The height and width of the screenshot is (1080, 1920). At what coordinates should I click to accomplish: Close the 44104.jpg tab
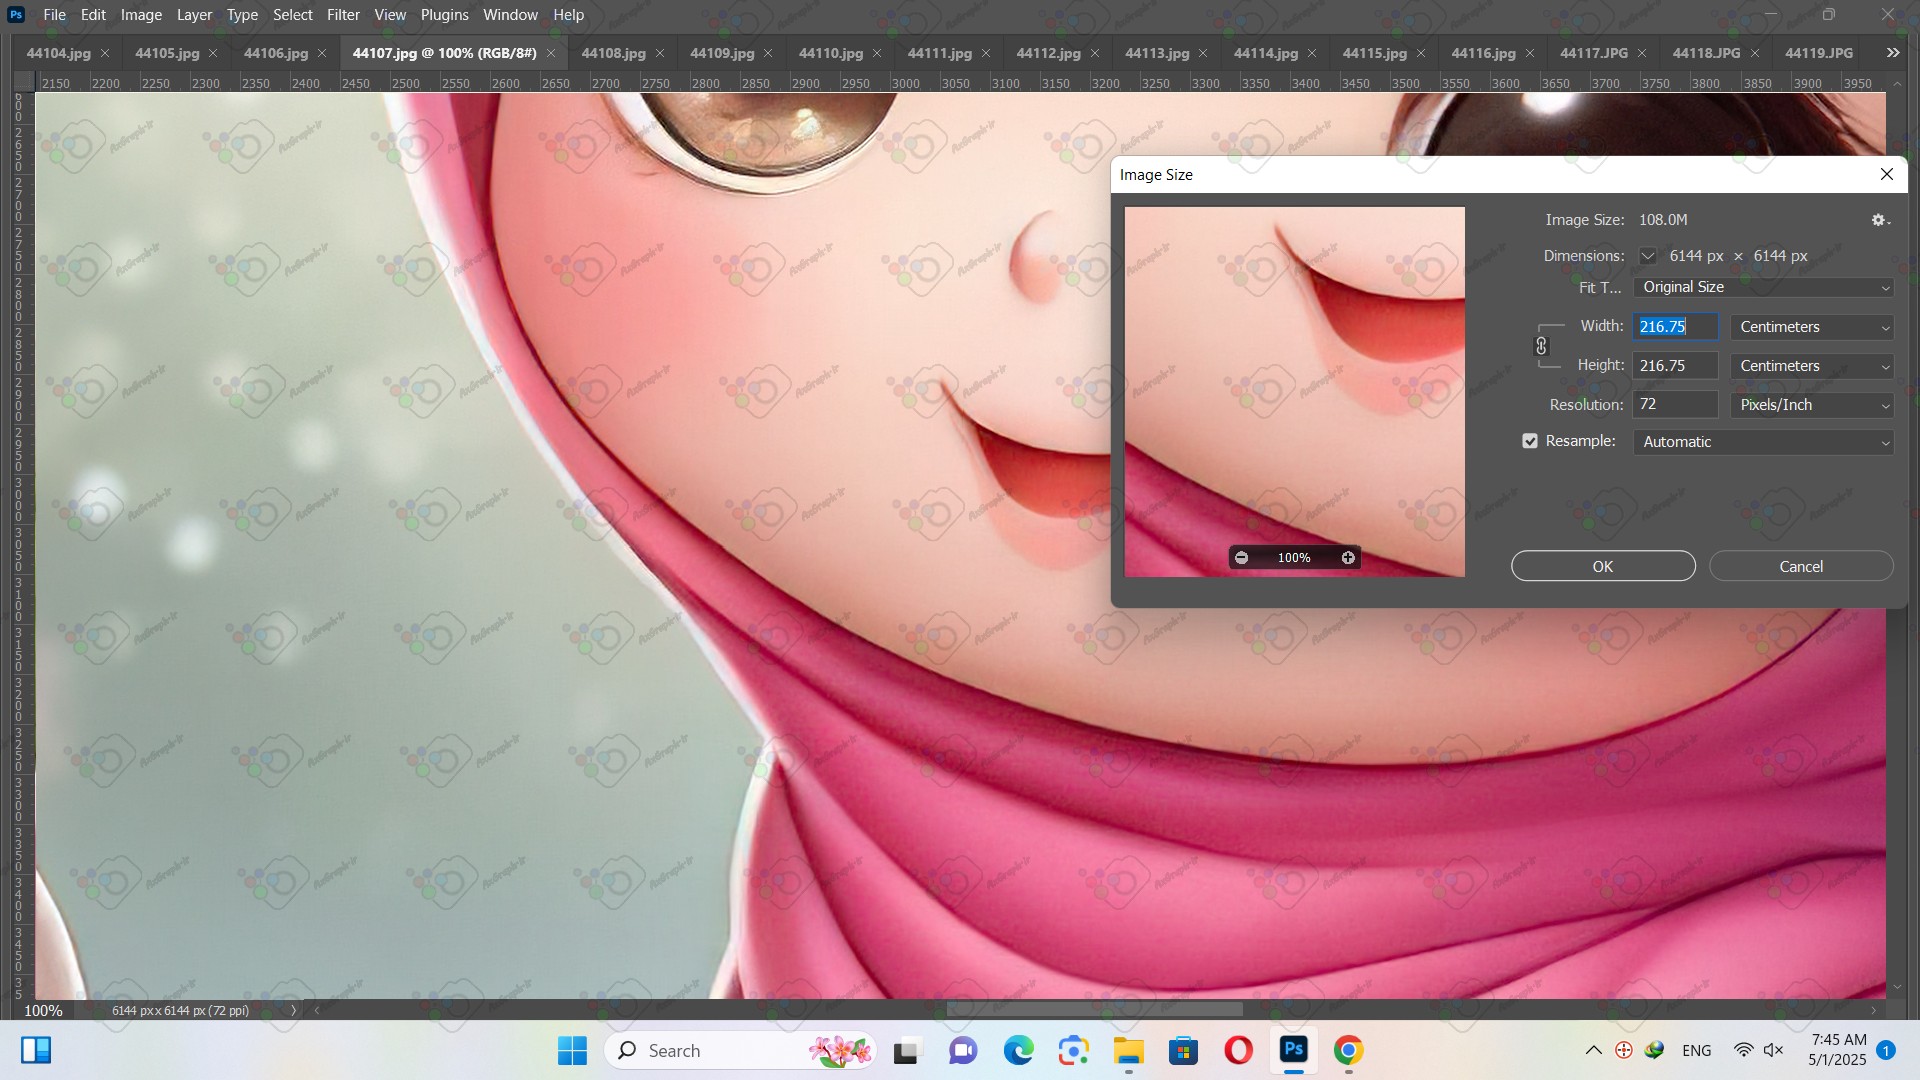(105, 53)
